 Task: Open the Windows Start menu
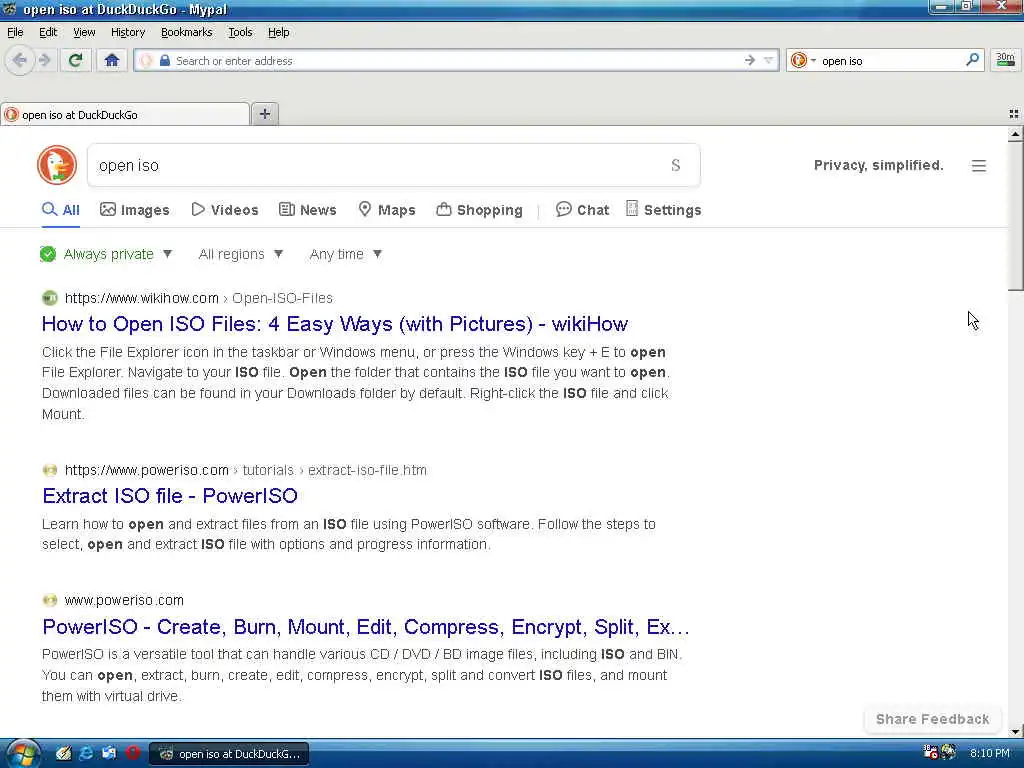pos(22,754)
